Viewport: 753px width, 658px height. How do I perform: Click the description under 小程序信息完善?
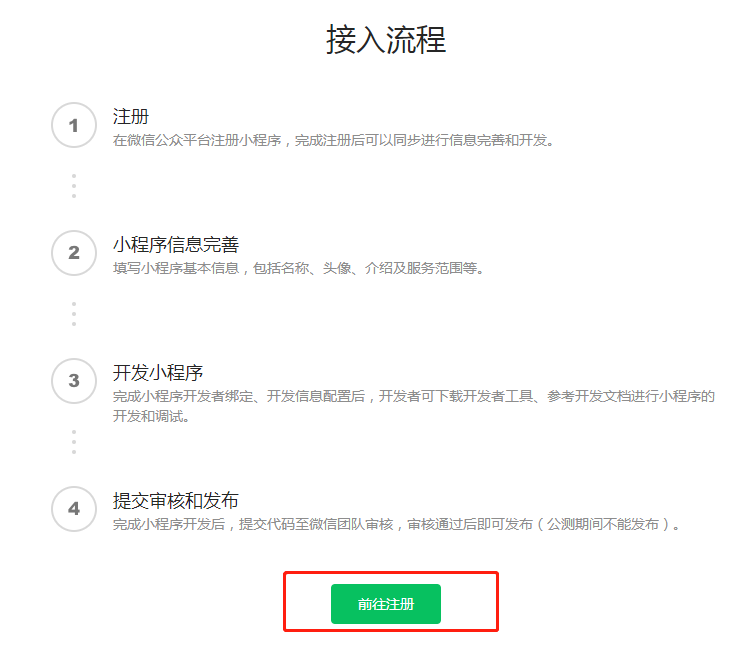[x=298, y=269]
